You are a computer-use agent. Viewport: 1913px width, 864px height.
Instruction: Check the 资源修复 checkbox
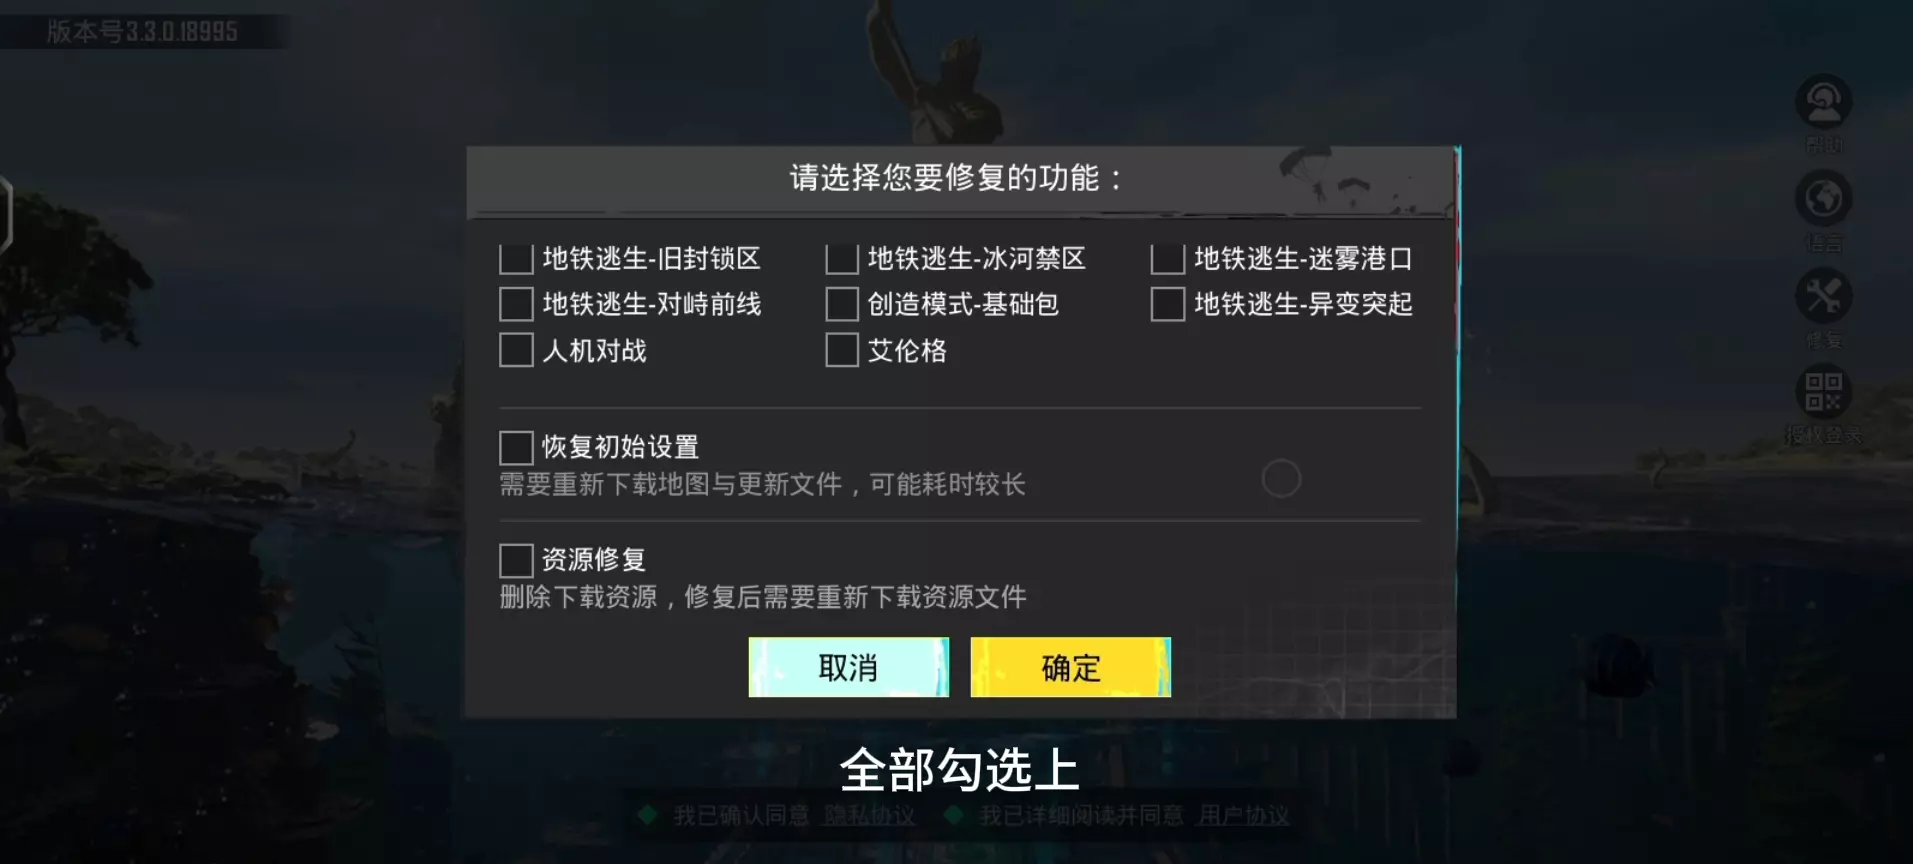click(516, 560)
